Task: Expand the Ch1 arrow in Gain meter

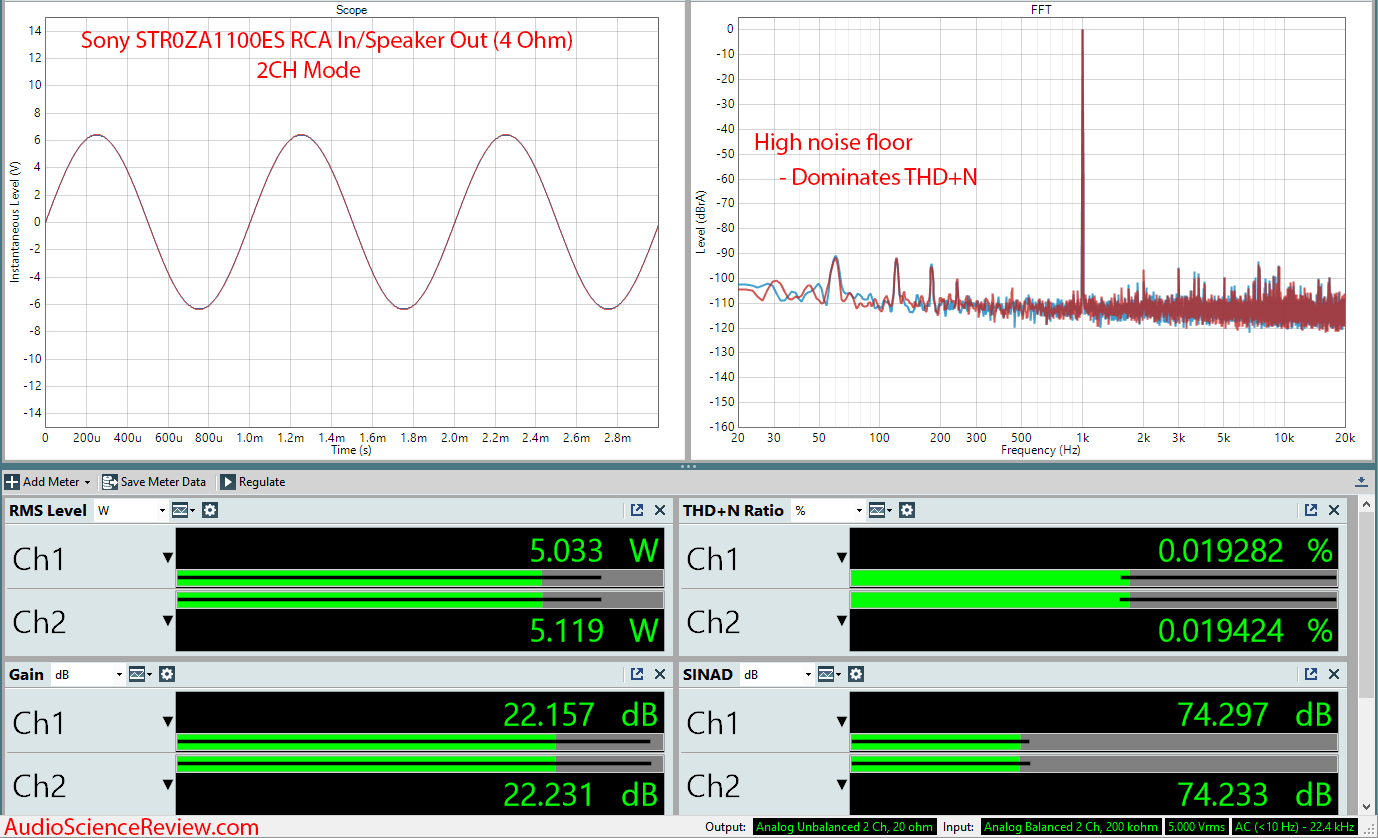Action: tap(167, 722)
